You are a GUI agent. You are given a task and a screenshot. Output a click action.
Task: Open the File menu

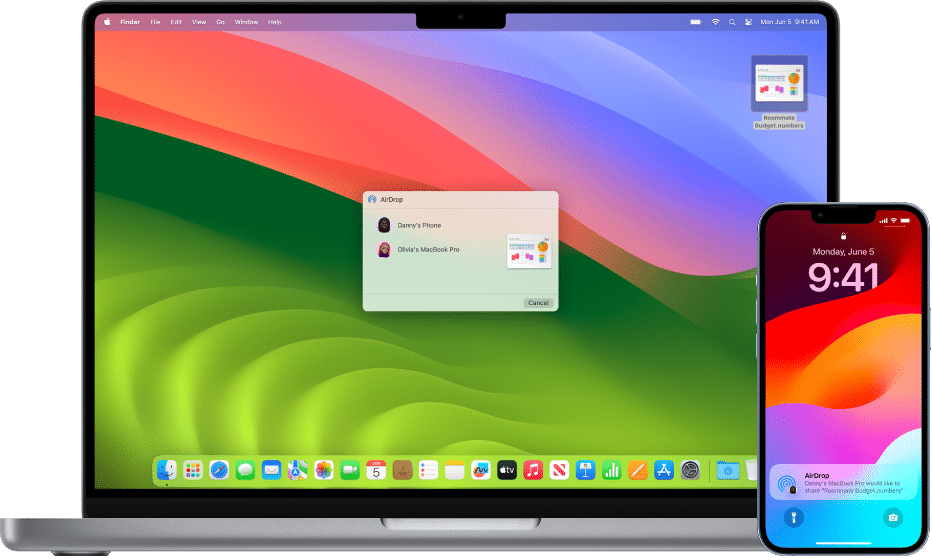[155, 22]
